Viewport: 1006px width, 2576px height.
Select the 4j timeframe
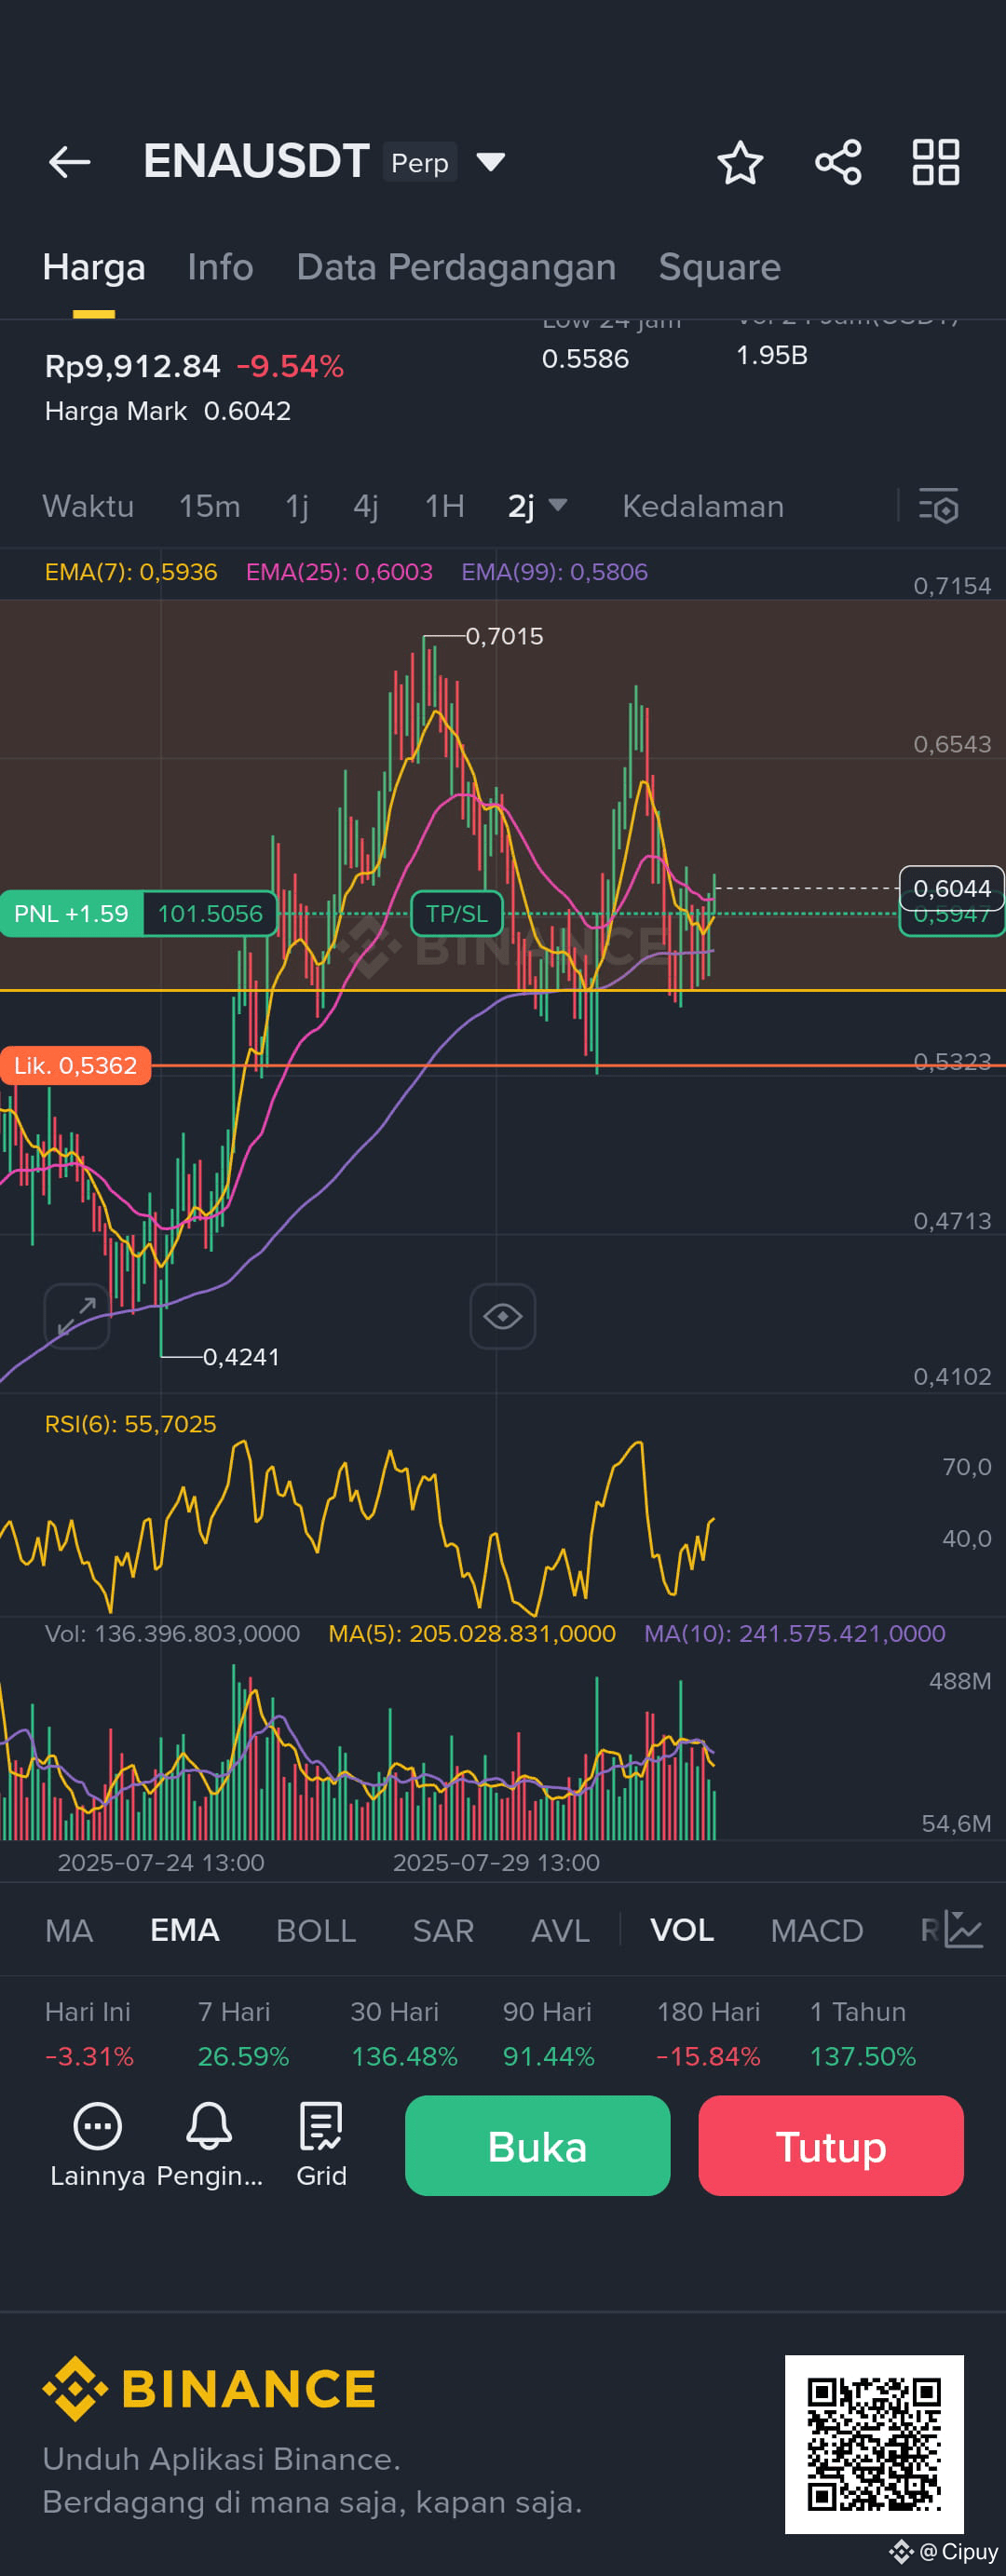[x=366, y=506]
